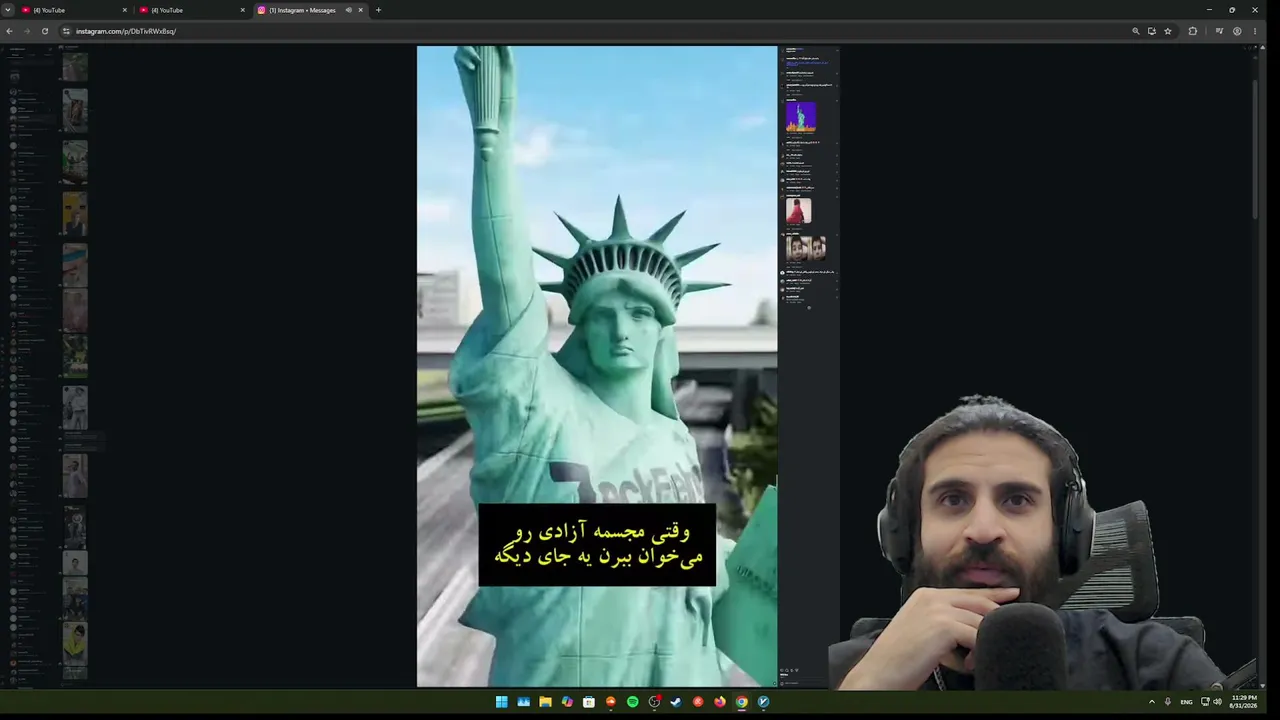Switch to the second YouTube tab

coord(193,10)
